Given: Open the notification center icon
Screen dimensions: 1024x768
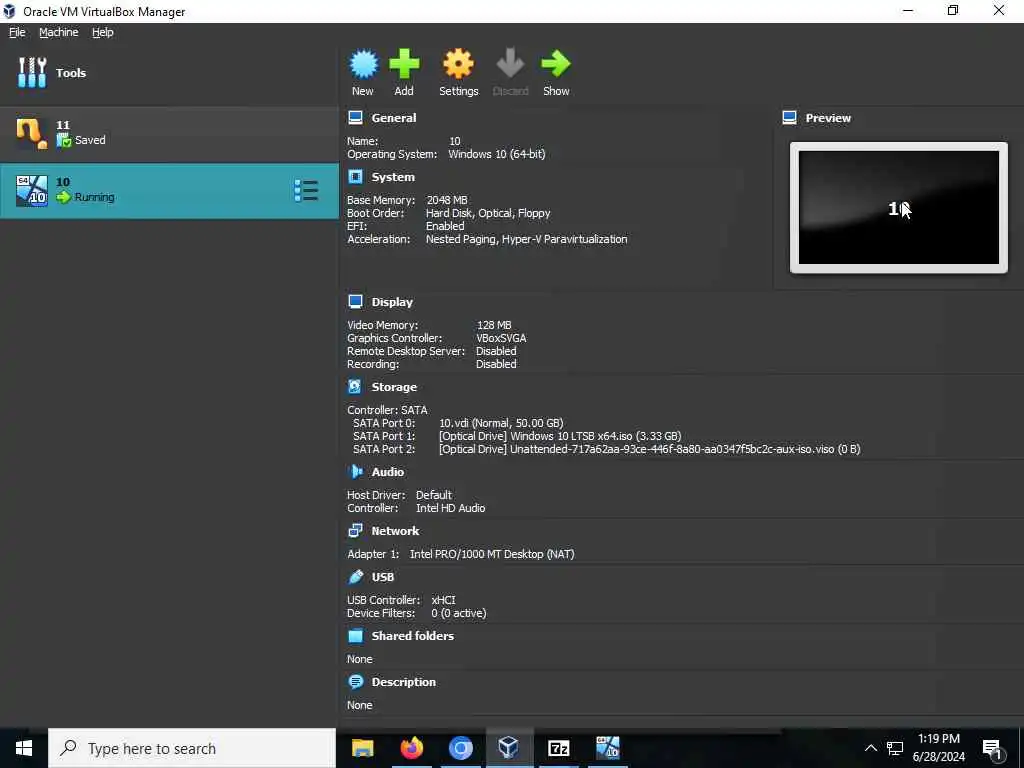Looking at the screenshot, I should [x=993, y=749].
